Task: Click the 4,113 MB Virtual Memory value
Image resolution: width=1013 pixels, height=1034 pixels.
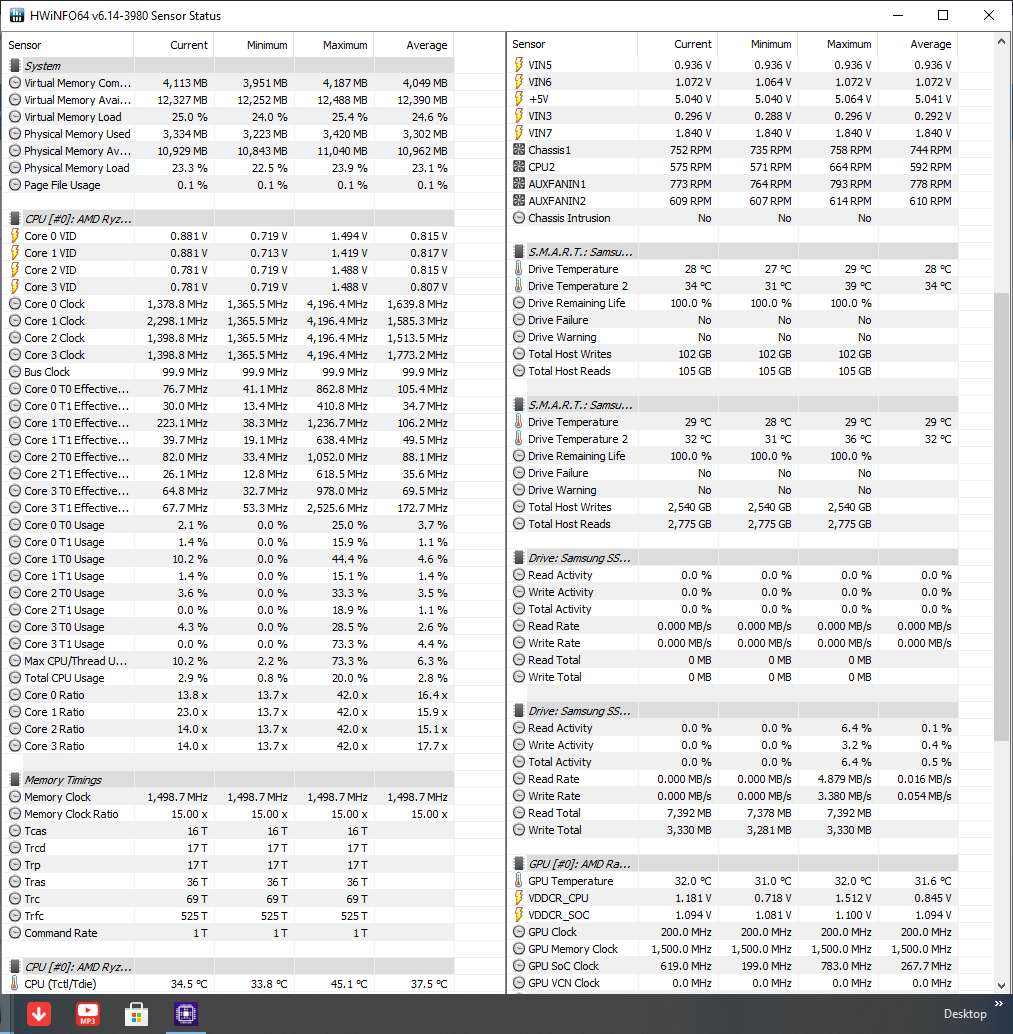Action: point(185,83)
